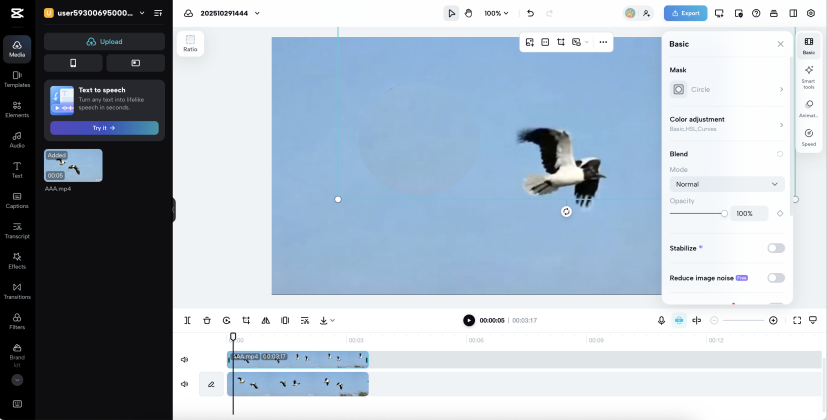The image size is (828, 420).
Task: Click the Opacity 100% input field
Action: tap(749, 213)
